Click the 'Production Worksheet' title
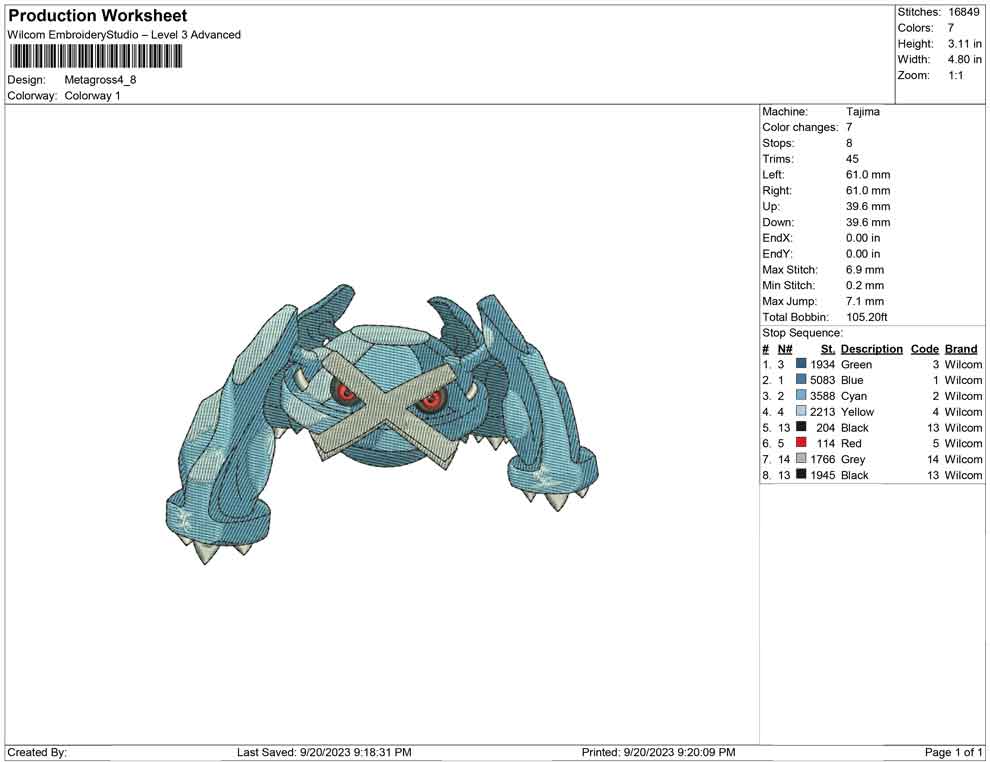This screenshot has width=990, height=762. pyautogui.click(x=98, y=16)
